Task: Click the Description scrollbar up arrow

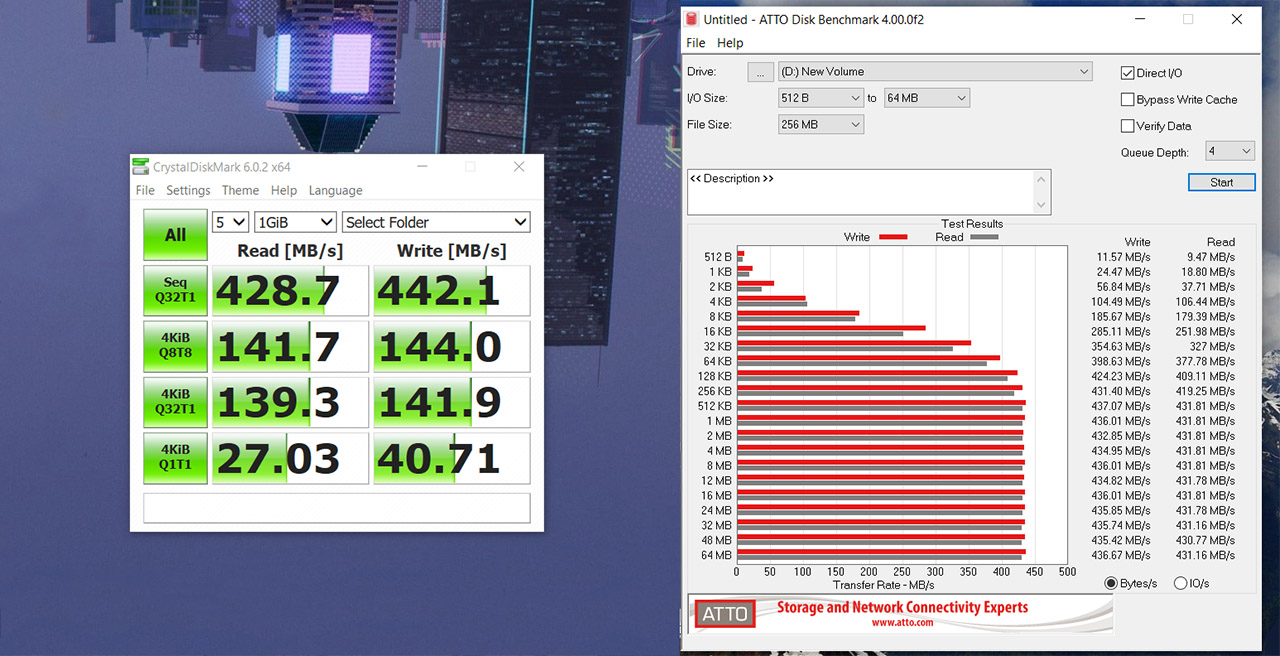Action: (1043, 179)
